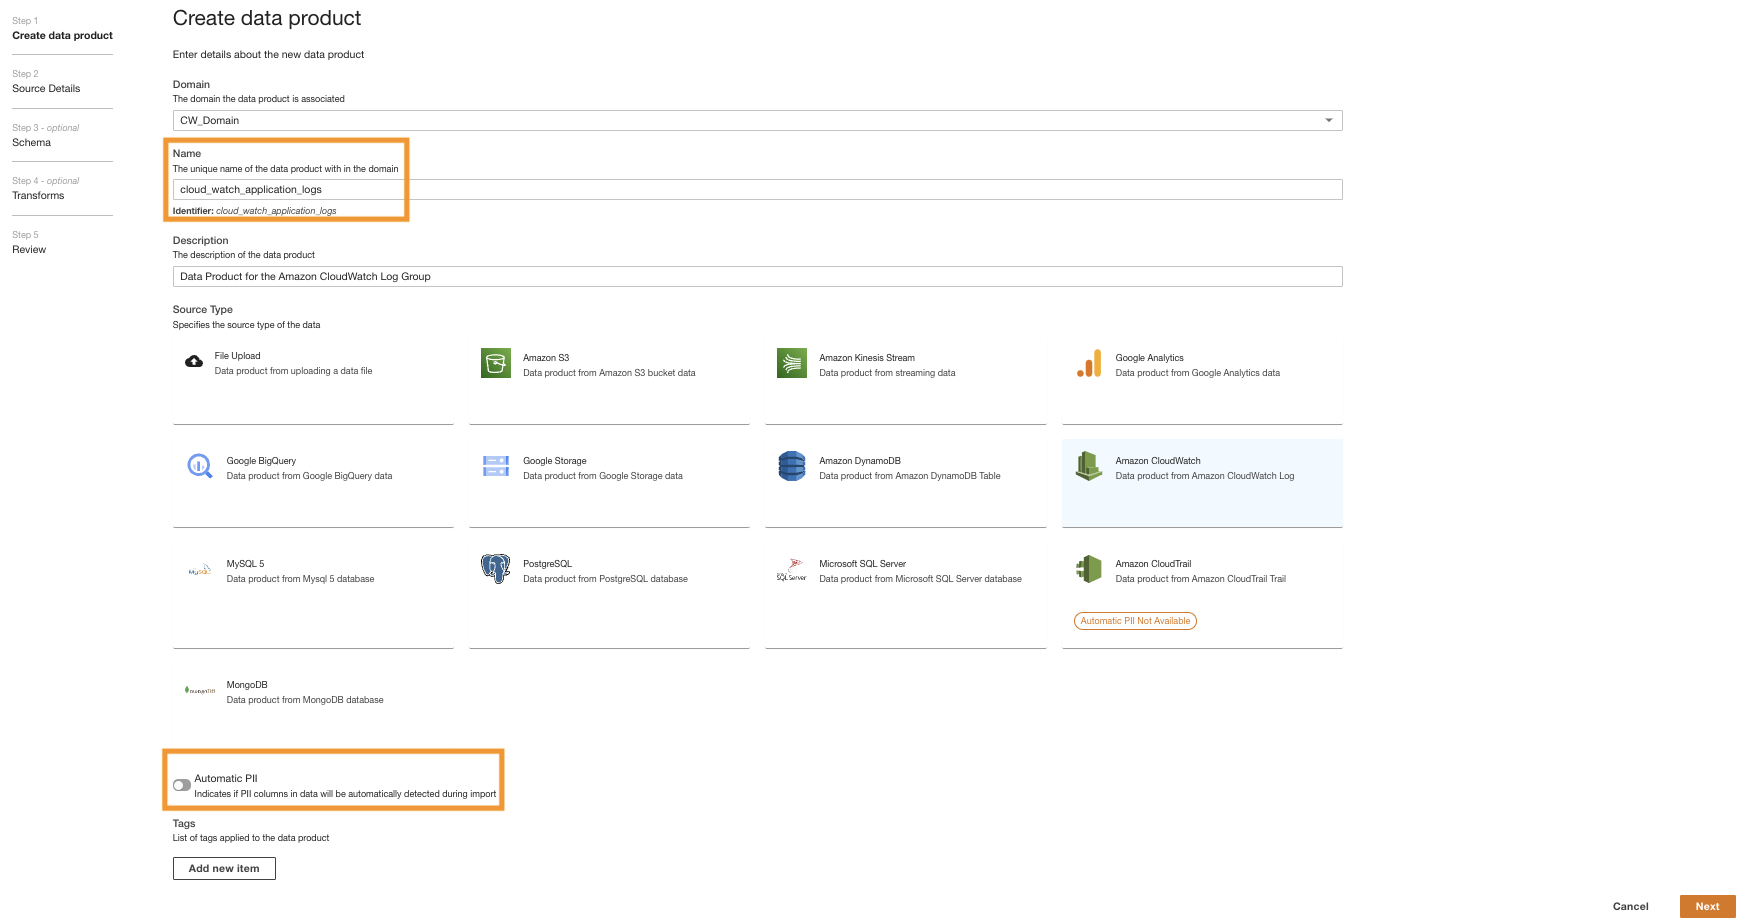
Task: Click the 'Create data product' page heading
Action: [267, 18]
